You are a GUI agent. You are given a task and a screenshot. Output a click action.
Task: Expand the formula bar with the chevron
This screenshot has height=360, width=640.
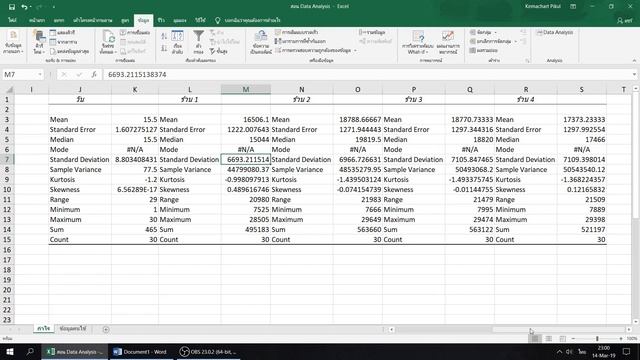coord(634,74)
